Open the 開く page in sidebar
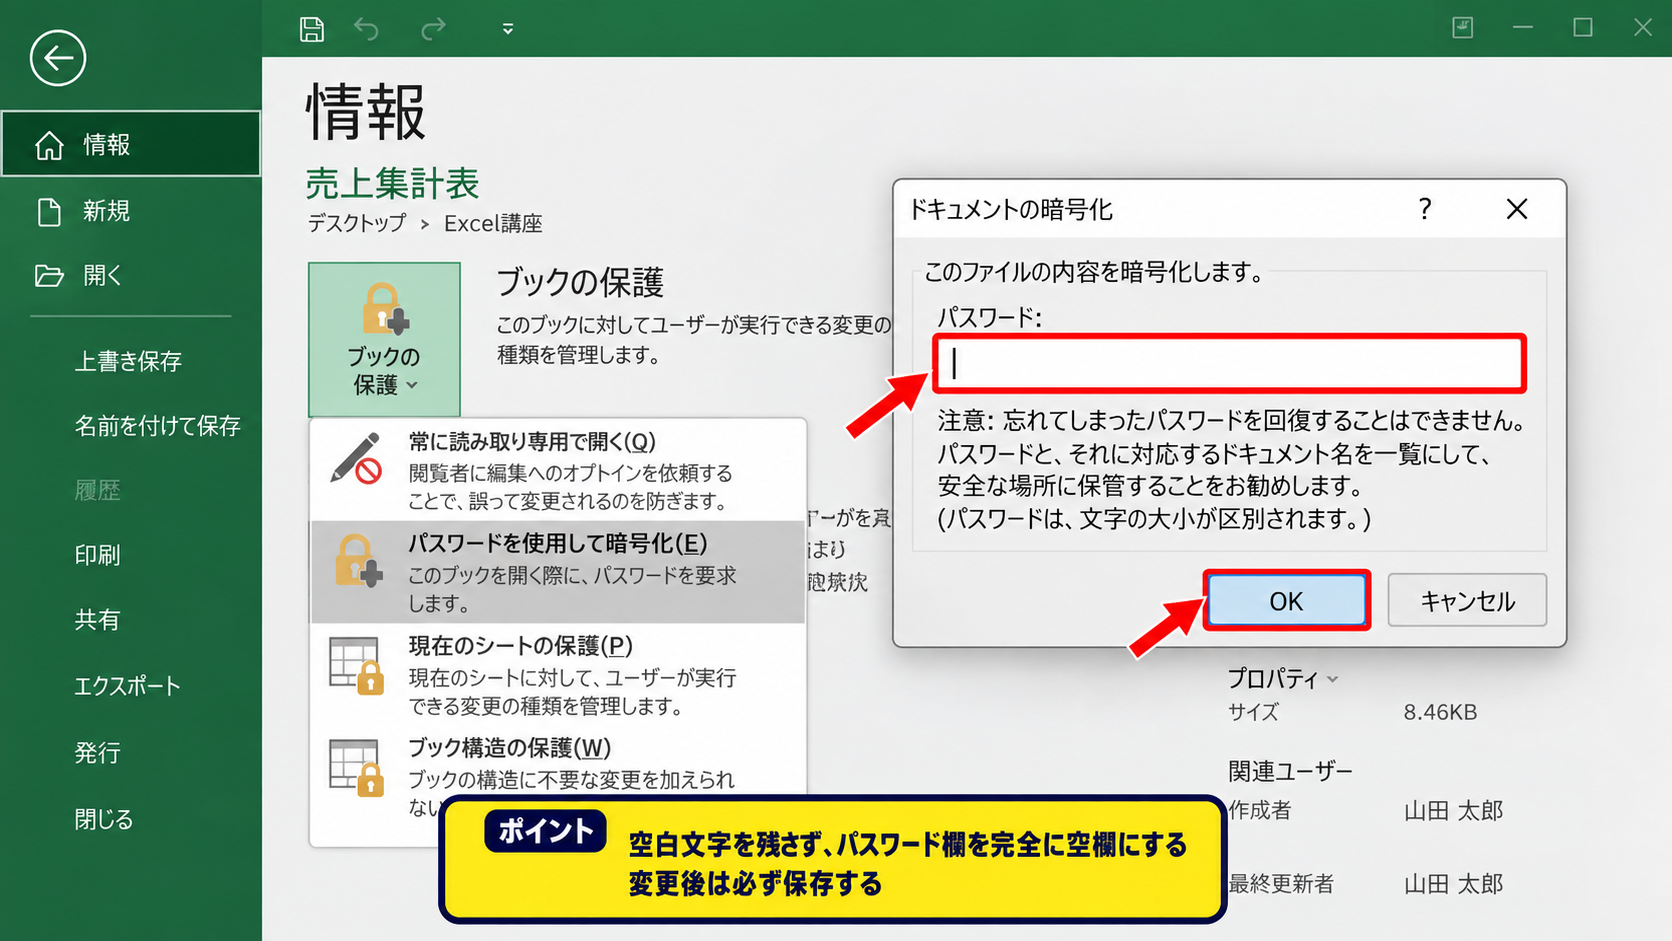Screen dimensions: 1672x941 pyautogui.click(x=131, y=276)
